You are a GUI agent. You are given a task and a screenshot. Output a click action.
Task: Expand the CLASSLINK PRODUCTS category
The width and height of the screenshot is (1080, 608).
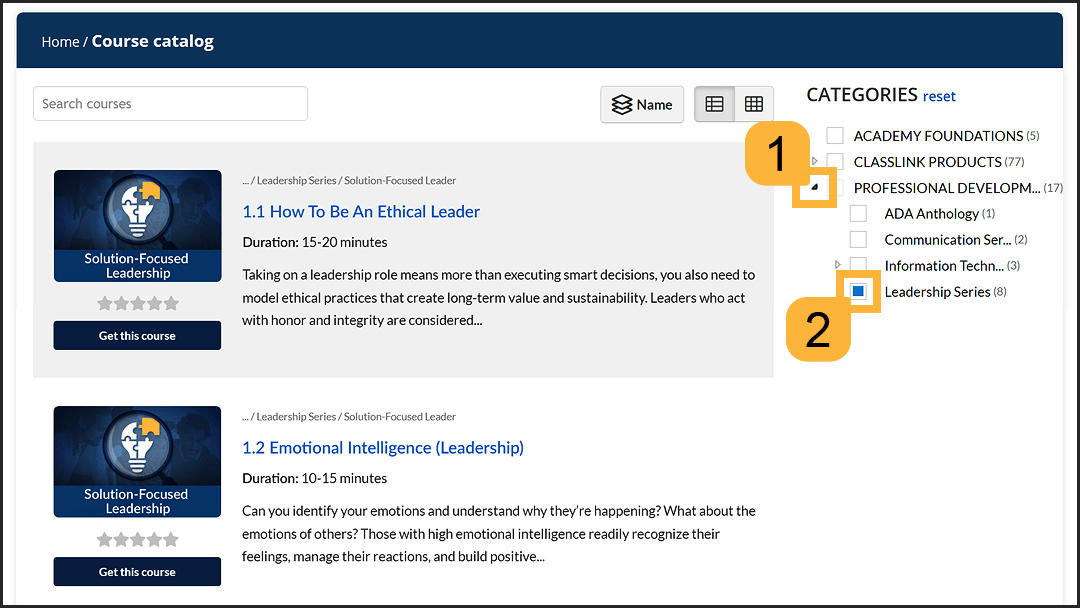(x=815, y=161)
